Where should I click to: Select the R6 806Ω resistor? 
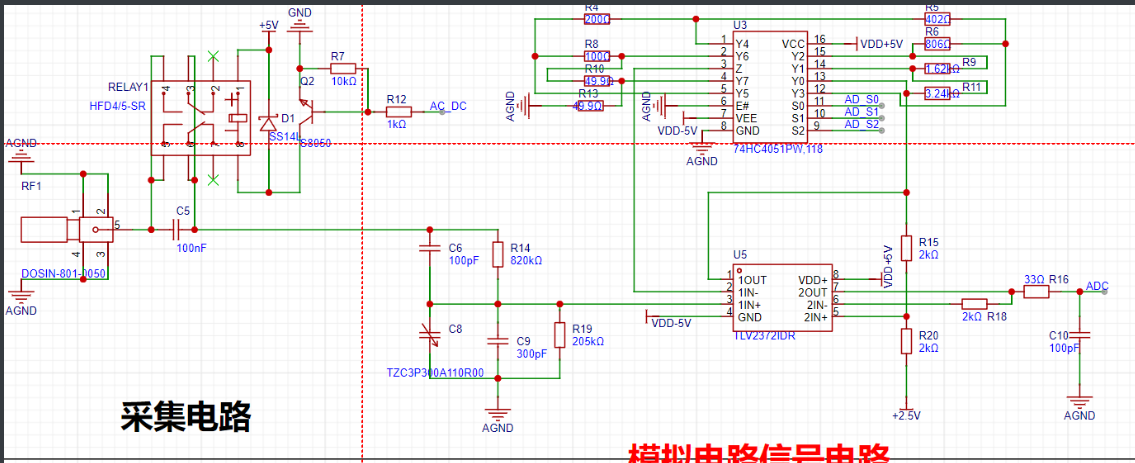pos(937,44)
